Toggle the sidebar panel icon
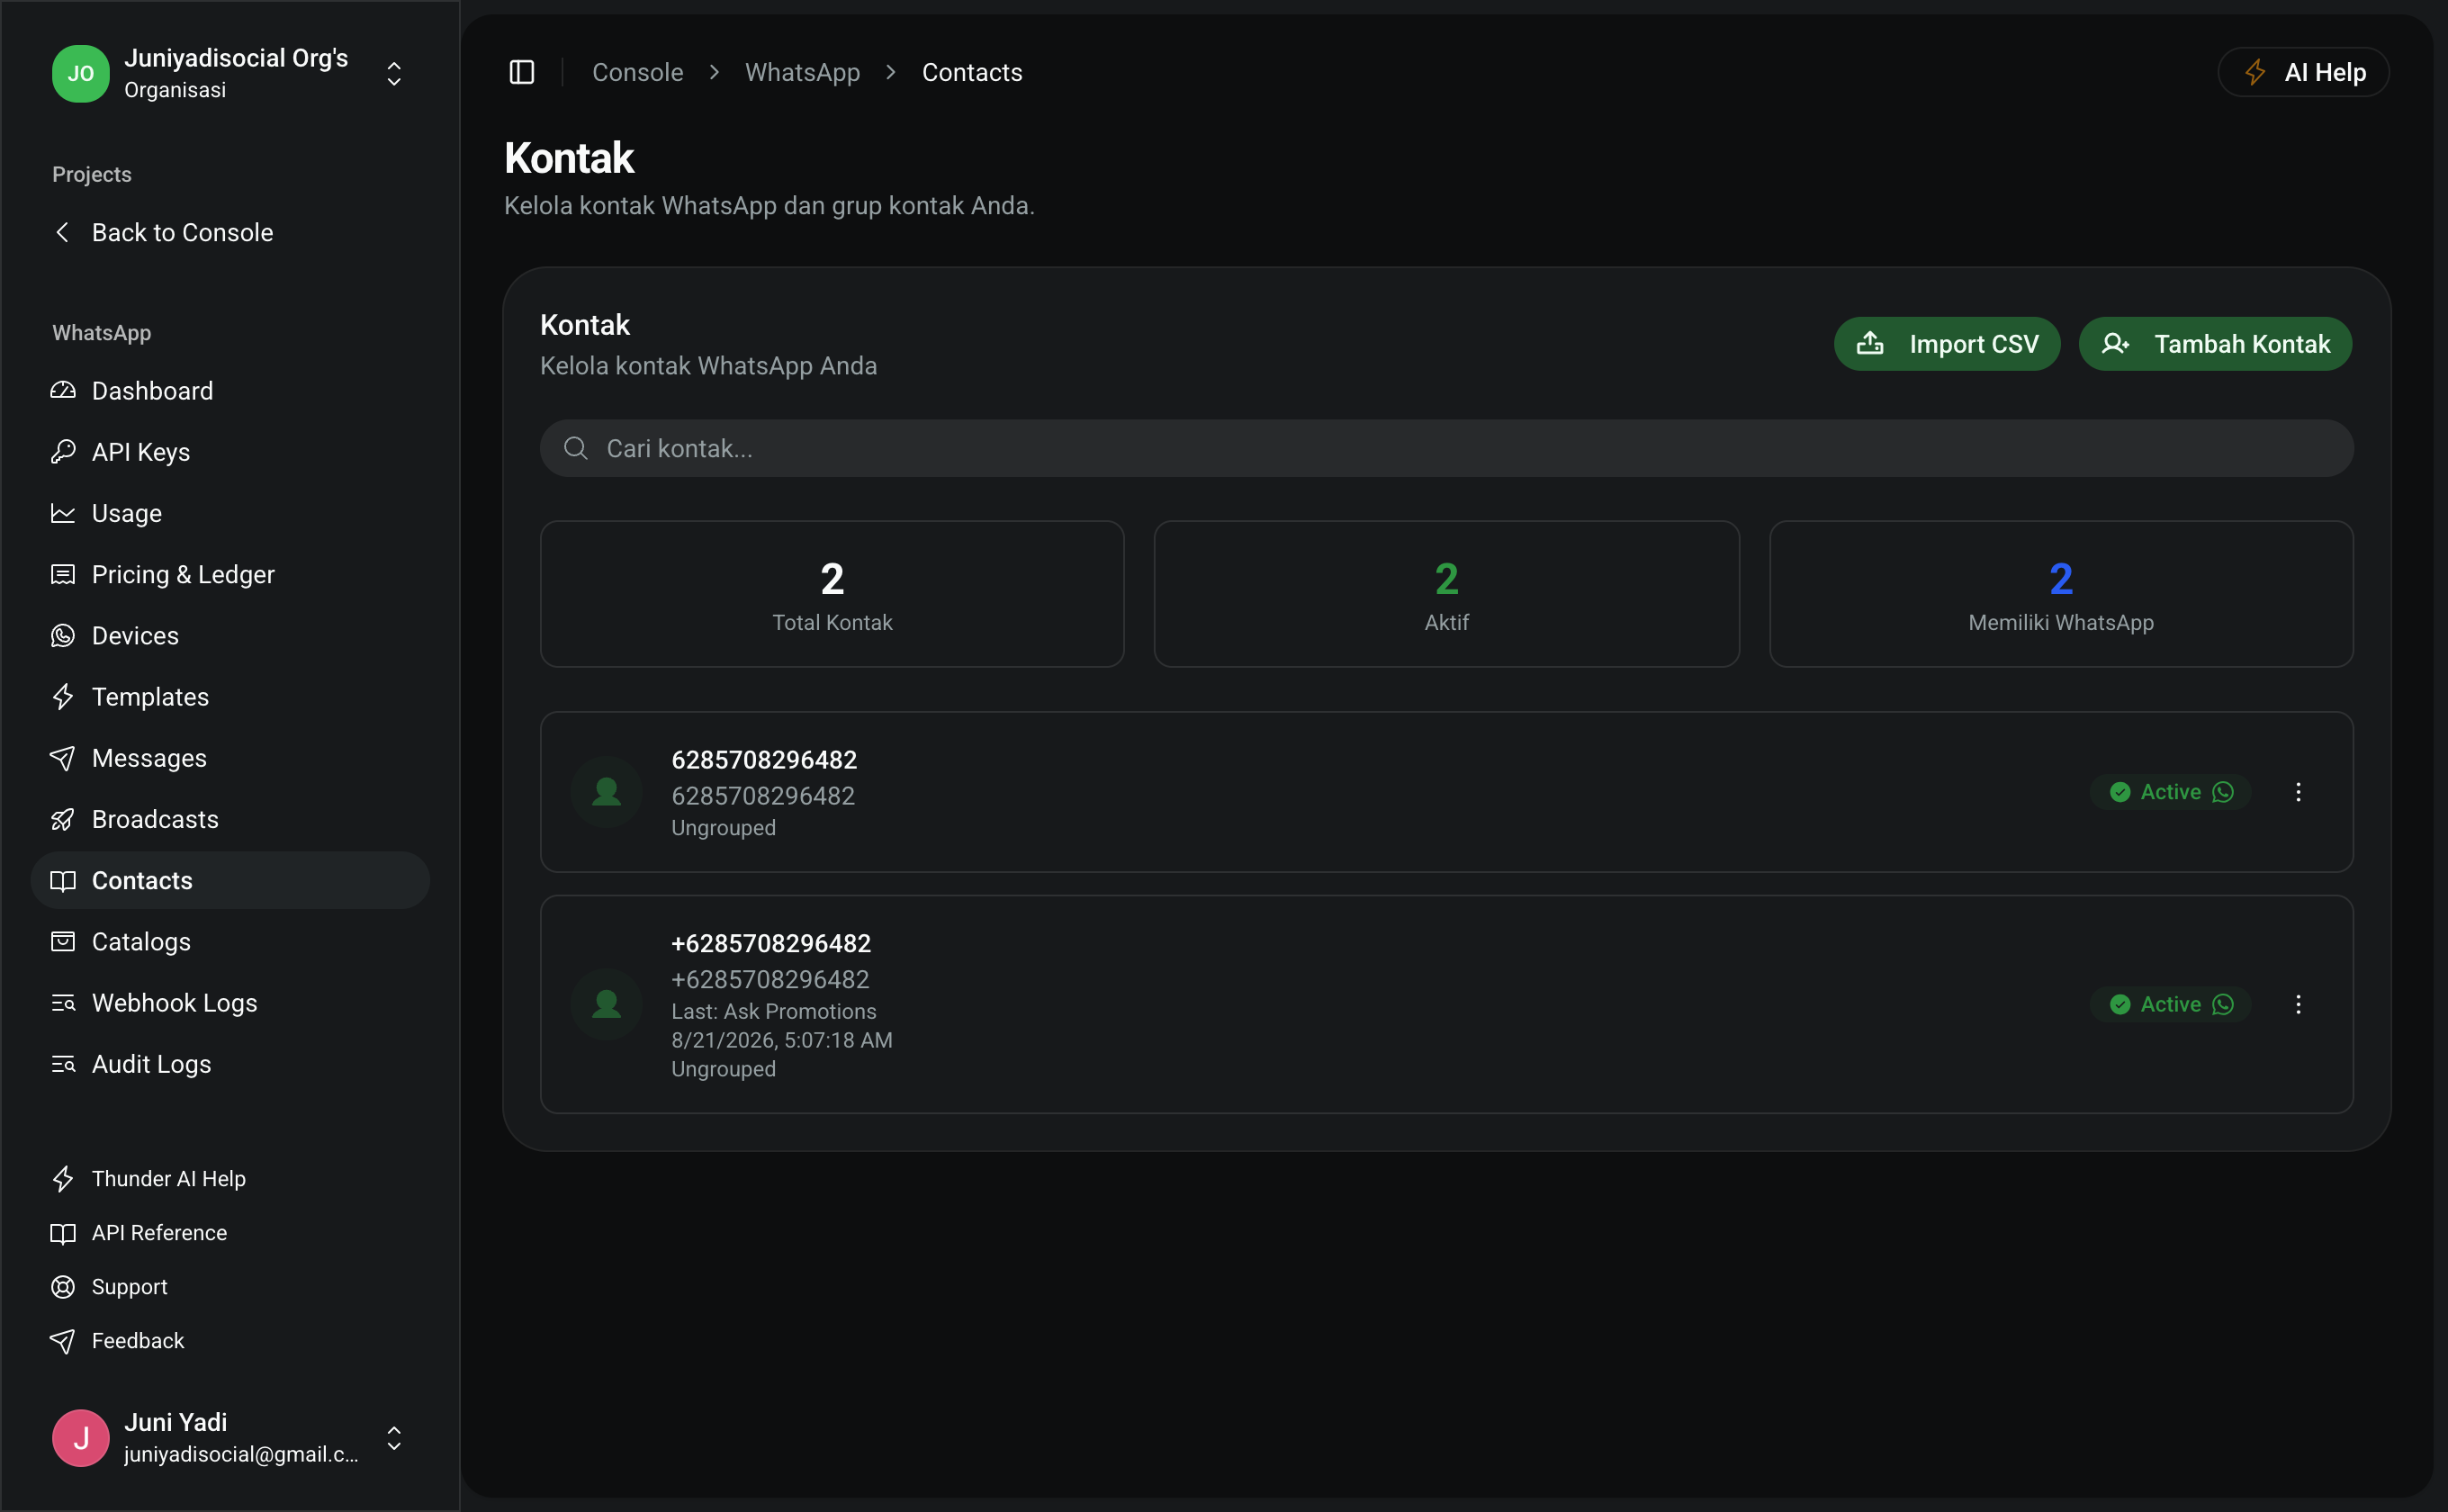Screen dimensions: 2448x1512 click(x=522, y=72)
